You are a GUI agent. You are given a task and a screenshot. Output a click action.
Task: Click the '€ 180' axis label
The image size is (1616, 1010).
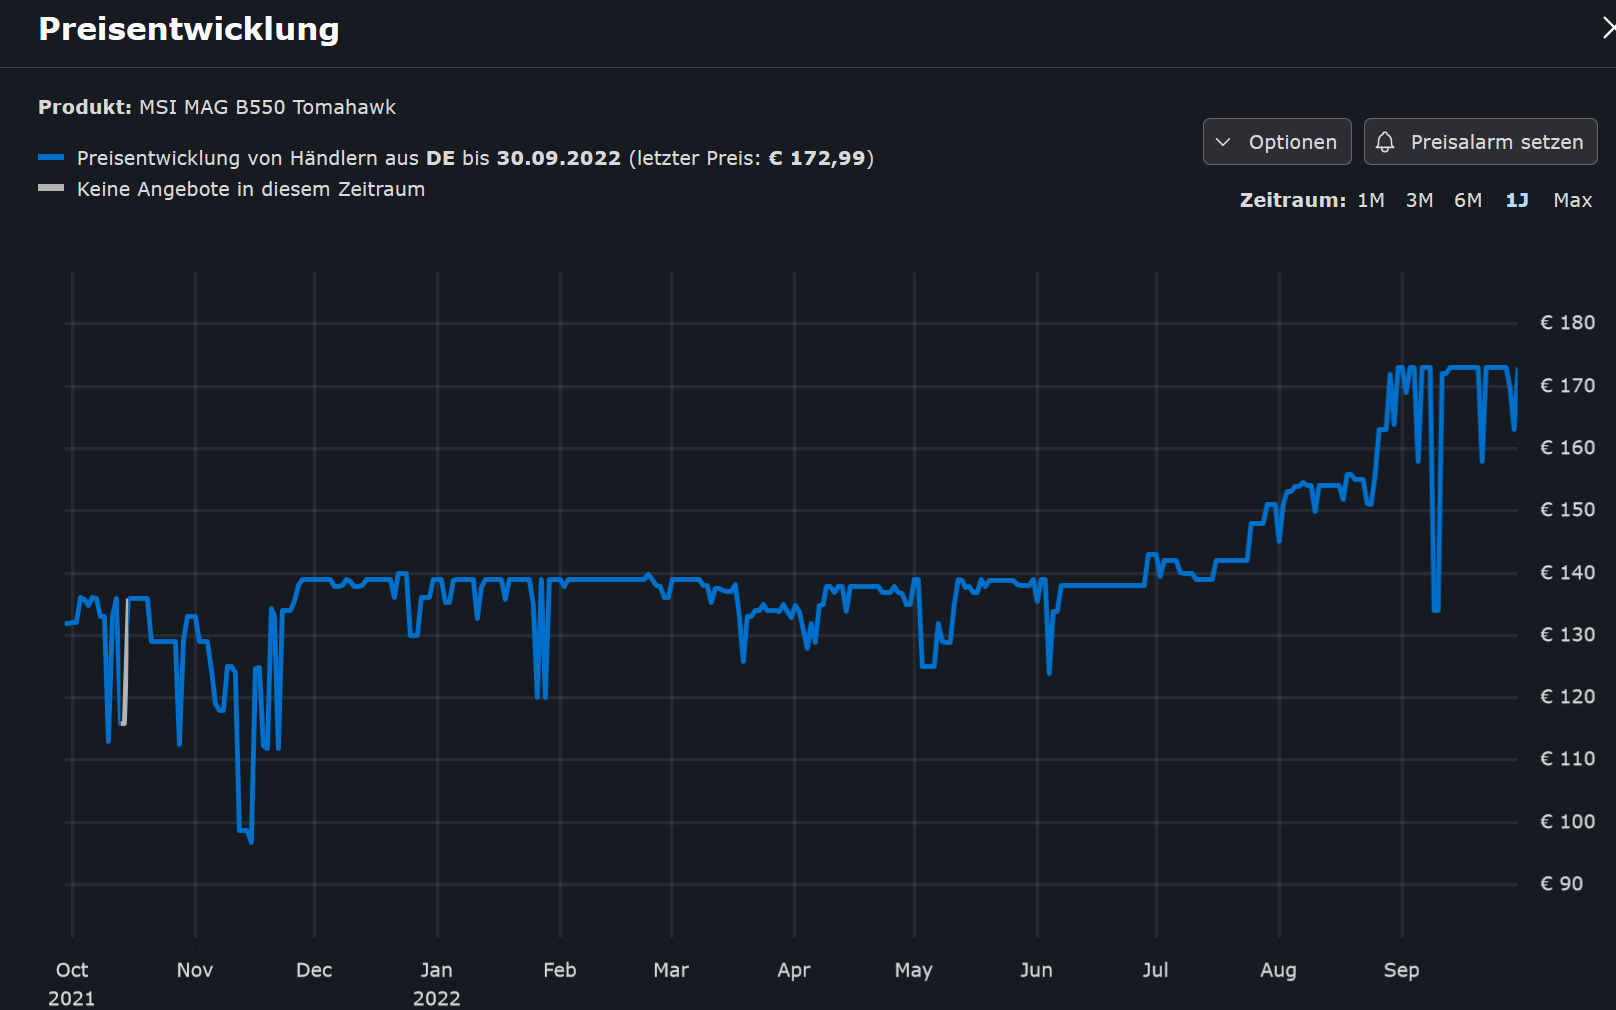[1567, 322]
